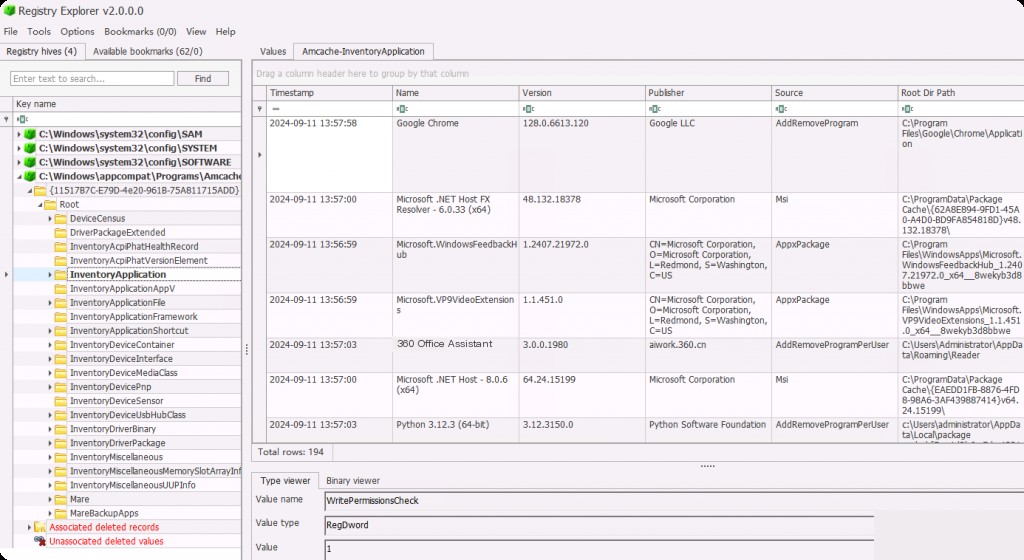Click the Source column filter icon

coord(782,109)
